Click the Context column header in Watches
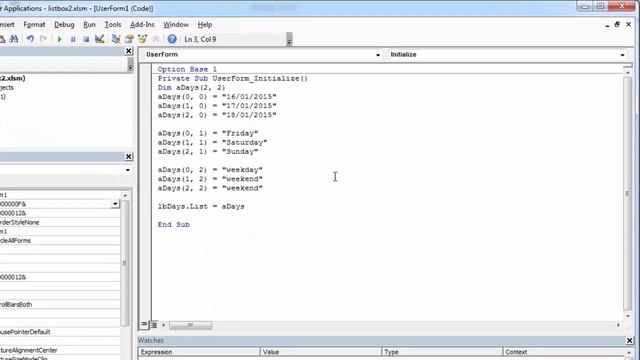 564,352
